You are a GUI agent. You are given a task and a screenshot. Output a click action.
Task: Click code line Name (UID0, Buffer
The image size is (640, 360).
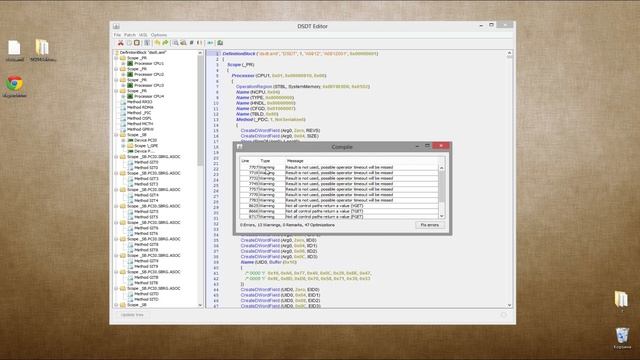click(x=268, y=262)
